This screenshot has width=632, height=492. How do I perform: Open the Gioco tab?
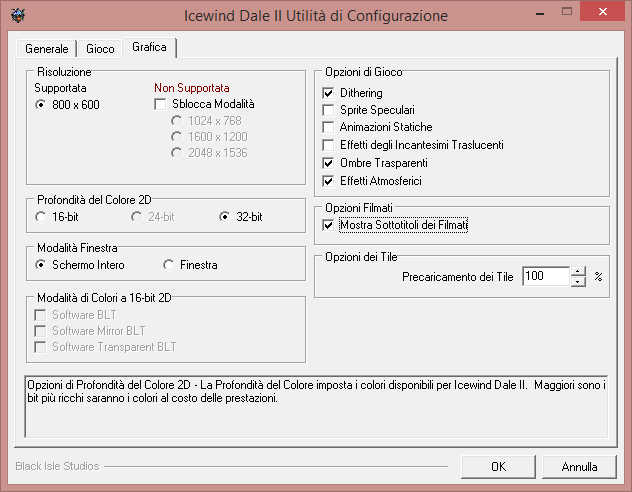click(100, 49)
